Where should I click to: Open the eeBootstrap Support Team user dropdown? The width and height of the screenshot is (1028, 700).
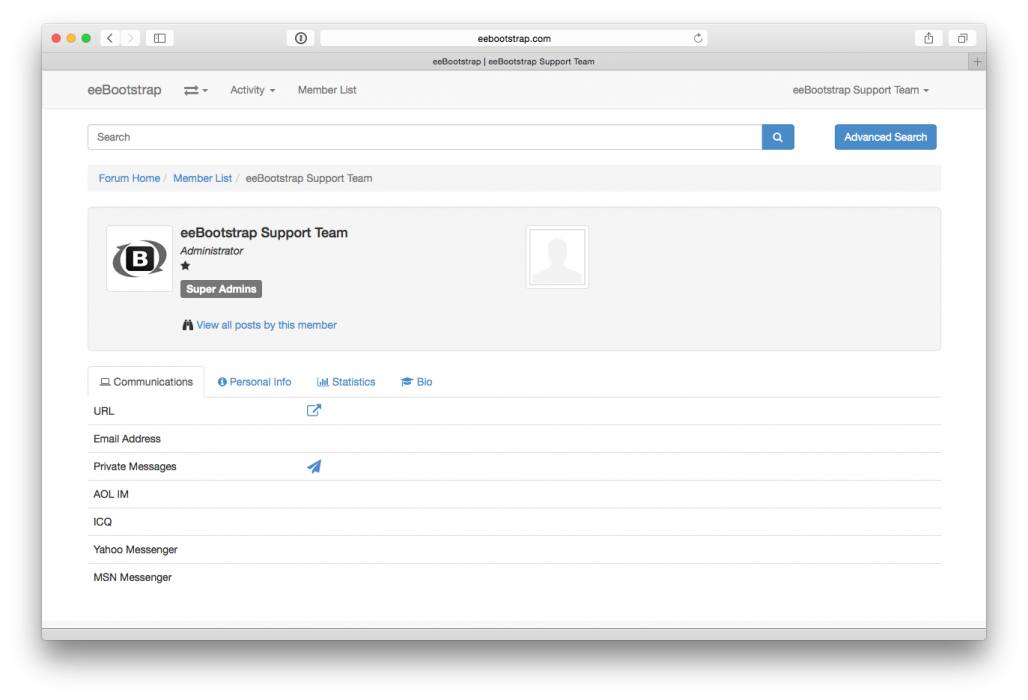[x=861, y=90]
